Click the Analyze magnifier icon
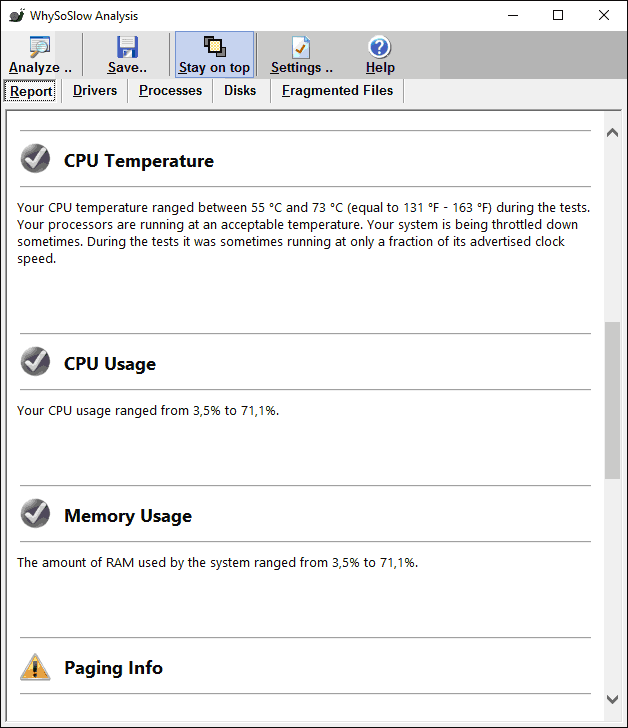628x728 pixels. 40,47
